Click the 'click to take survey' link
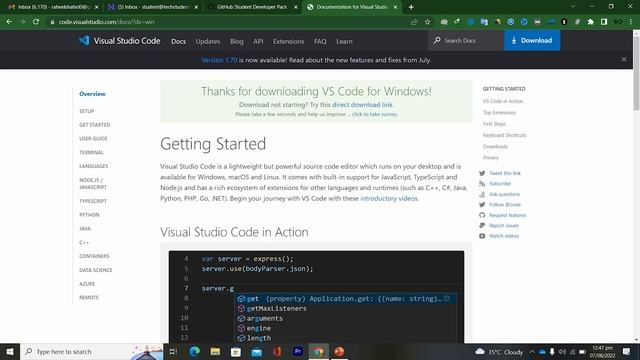This screenshot has height=360, width=640. (x=374, y=114)
